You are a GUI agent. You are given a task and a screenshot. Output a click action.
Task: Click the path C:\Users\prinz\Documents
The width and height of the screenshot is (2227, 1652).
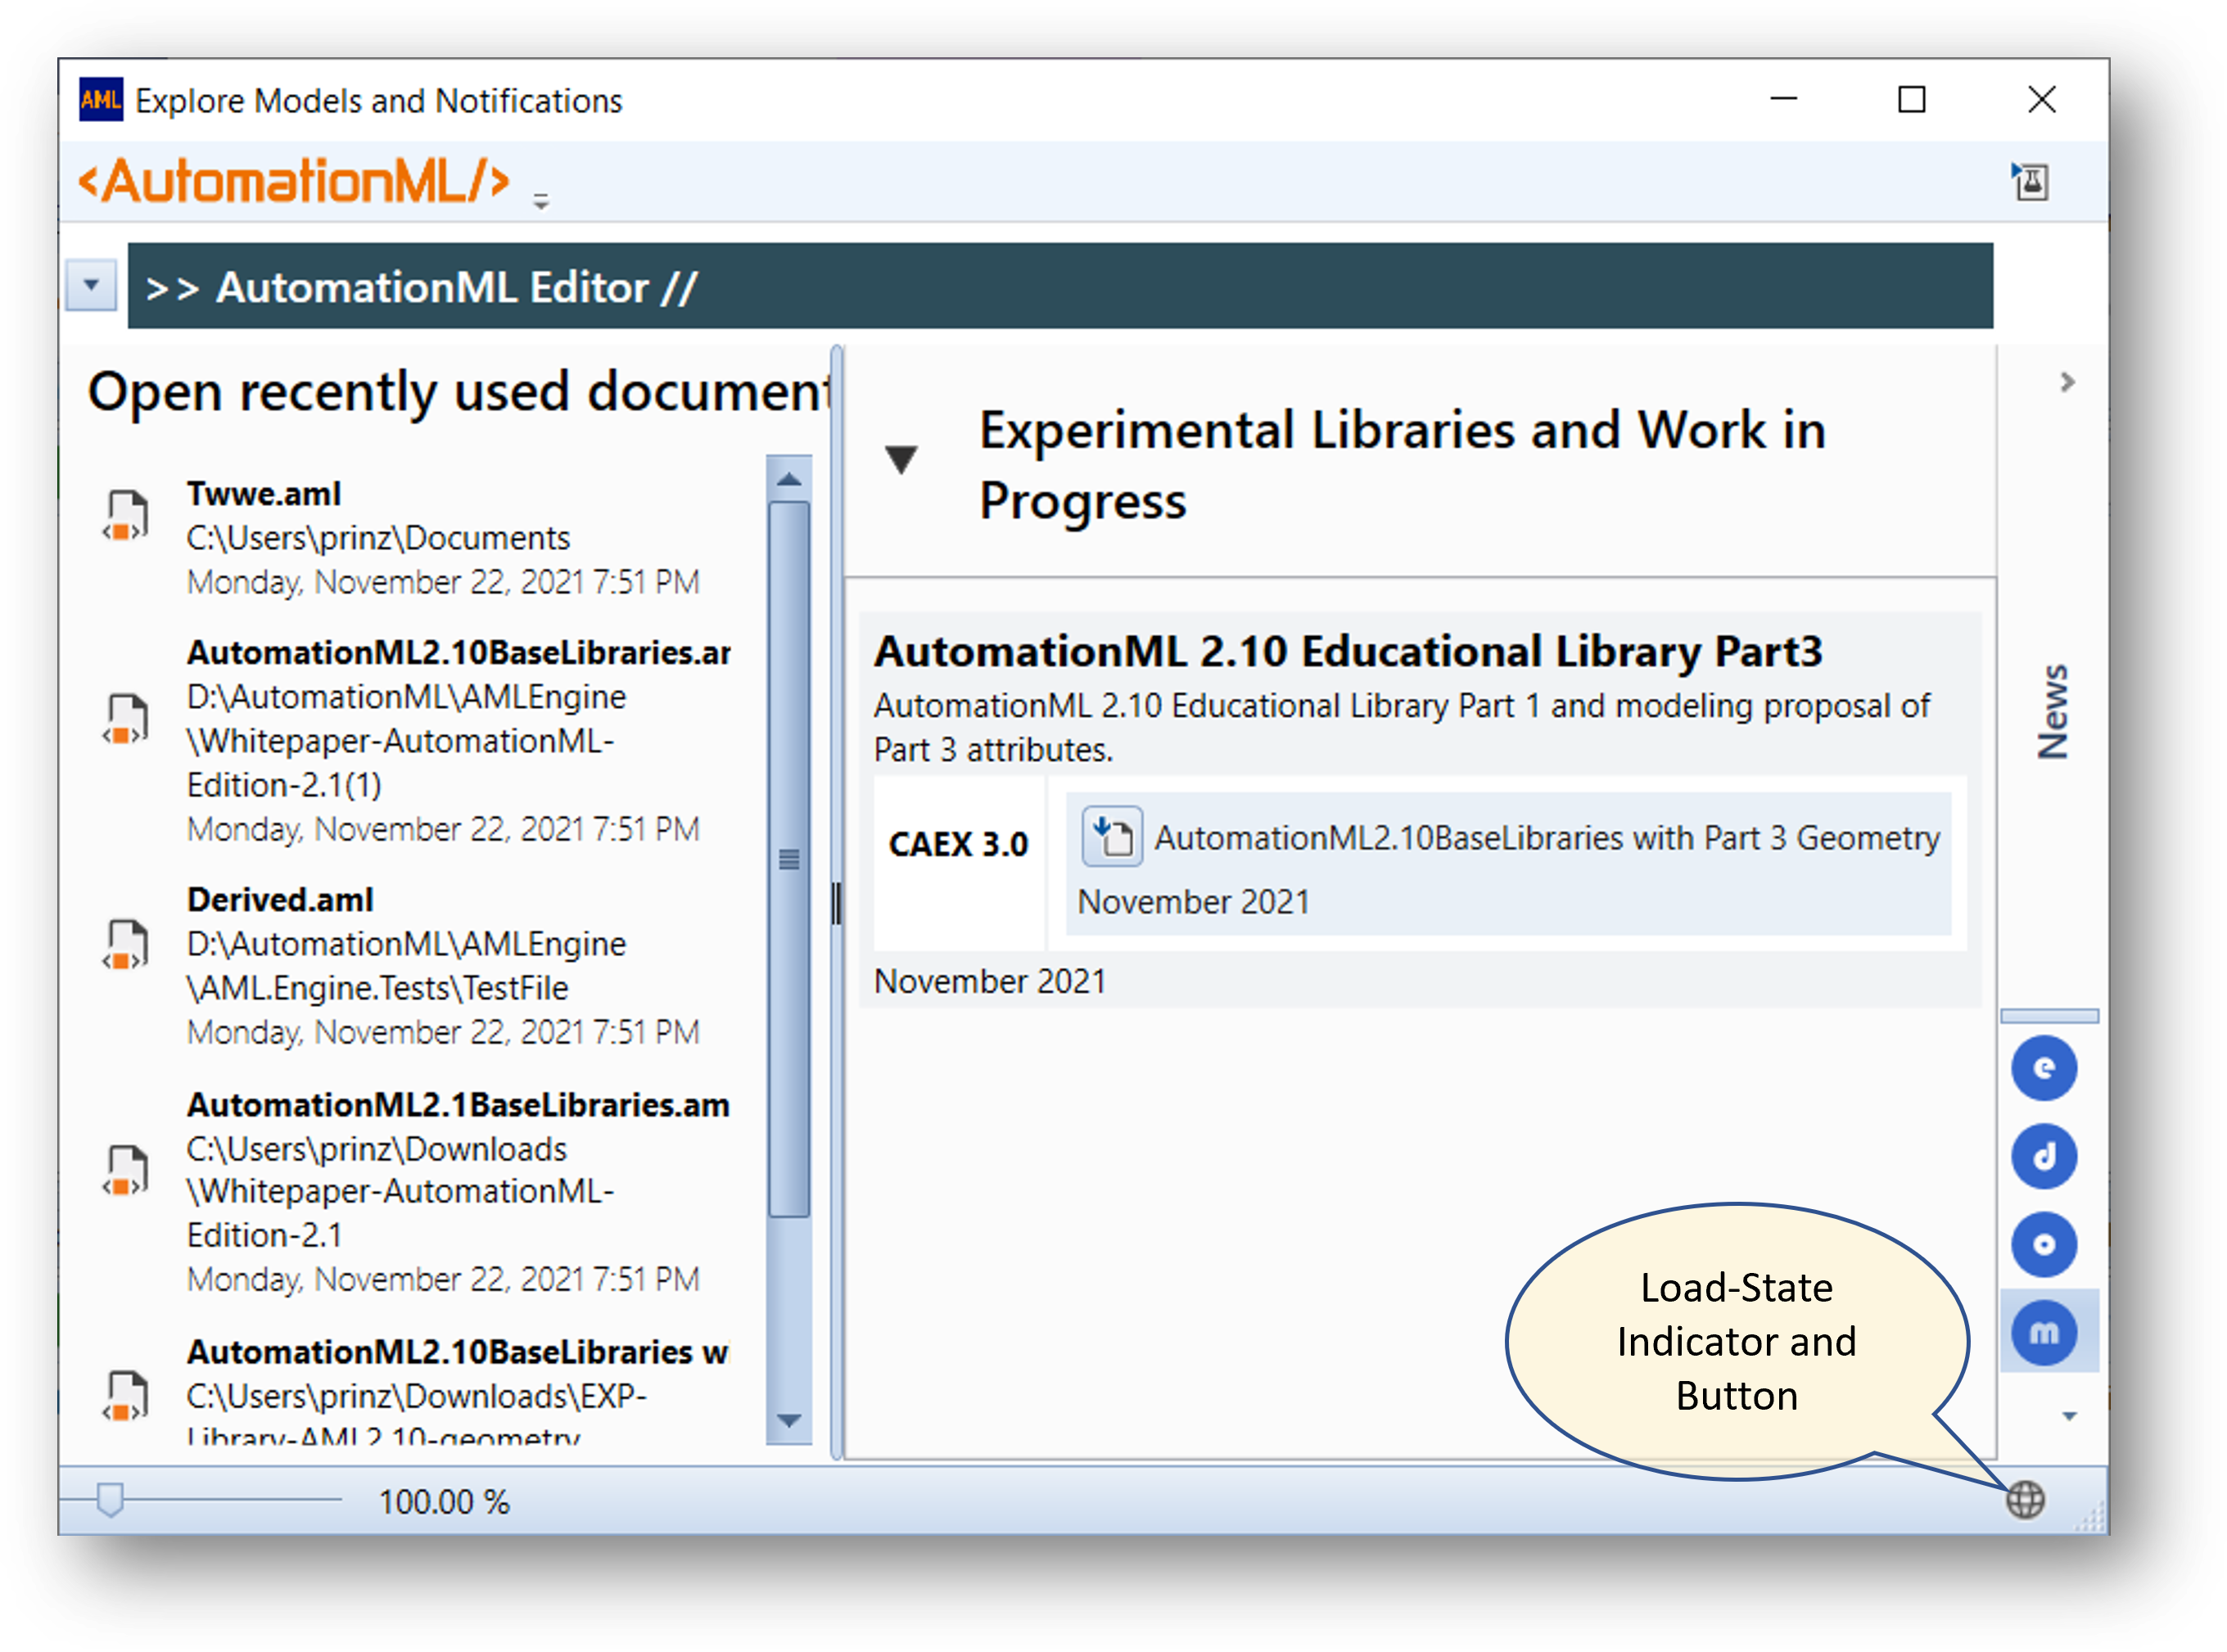[x=378, y=538]
